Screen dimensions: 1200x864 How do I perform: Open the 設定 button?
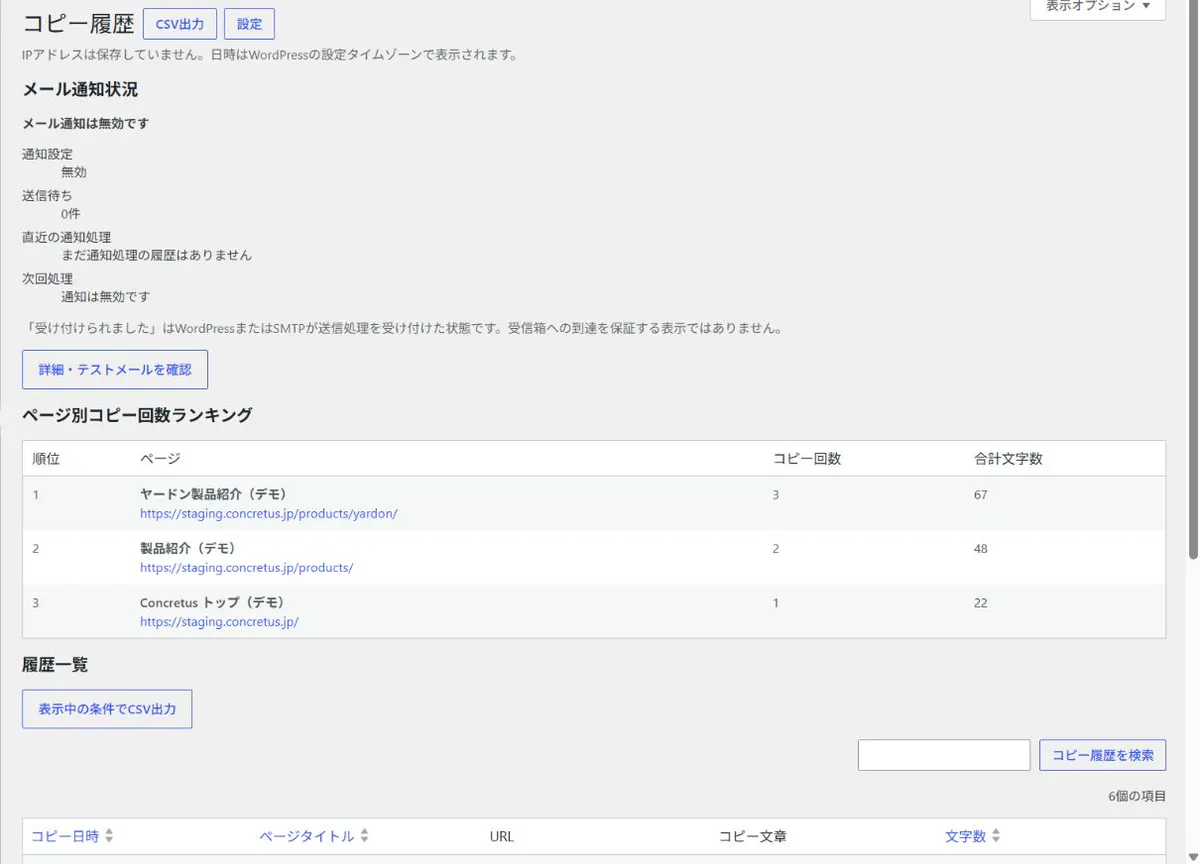(249, 24)
